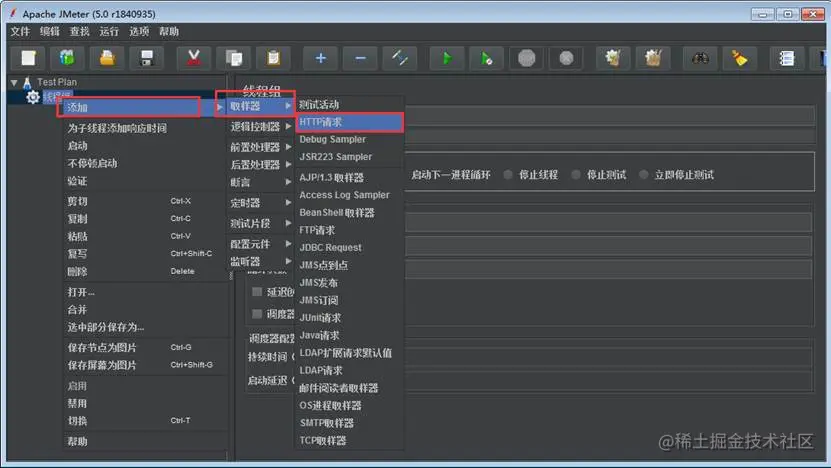Image resolution: width=831 pixels, height=468 pixels.
Task: Collapse the Test Plan tree node
Action: click(x=14, y=83)
